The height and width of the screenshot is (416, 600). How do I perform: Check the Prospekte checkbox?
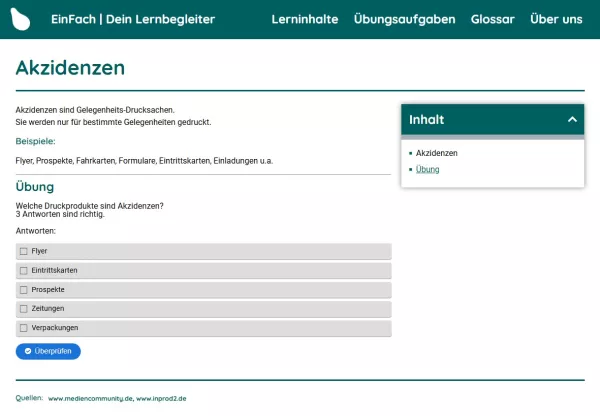(x=24, y=290)
